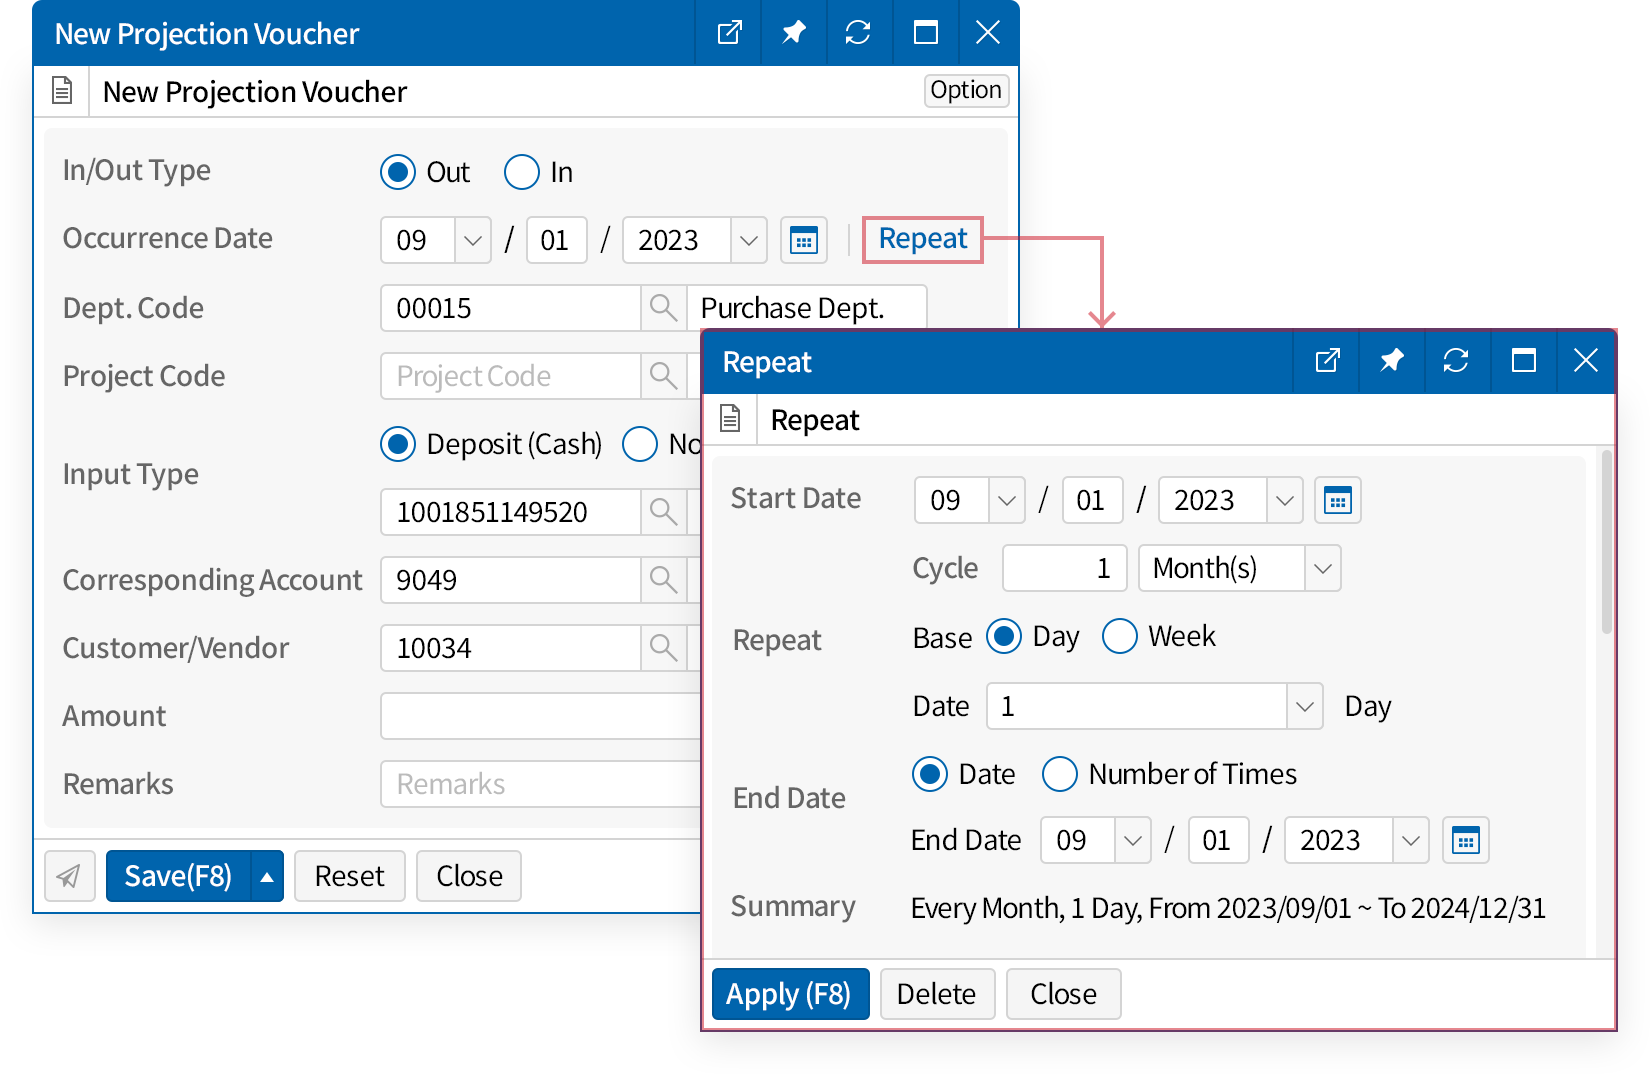Click the Repeat link
Image resolution: width=1650 pixels, height=1074 pixels.
[x=922, y=239]
